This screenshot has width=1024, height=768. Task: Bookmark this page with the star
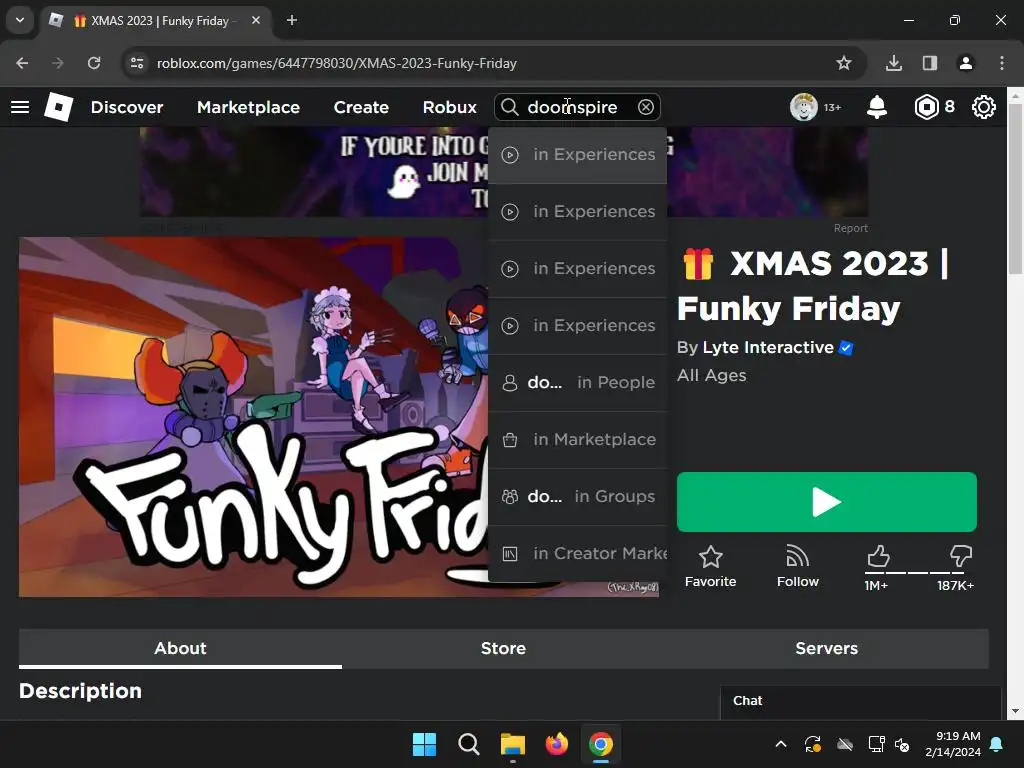click(844, 63)
